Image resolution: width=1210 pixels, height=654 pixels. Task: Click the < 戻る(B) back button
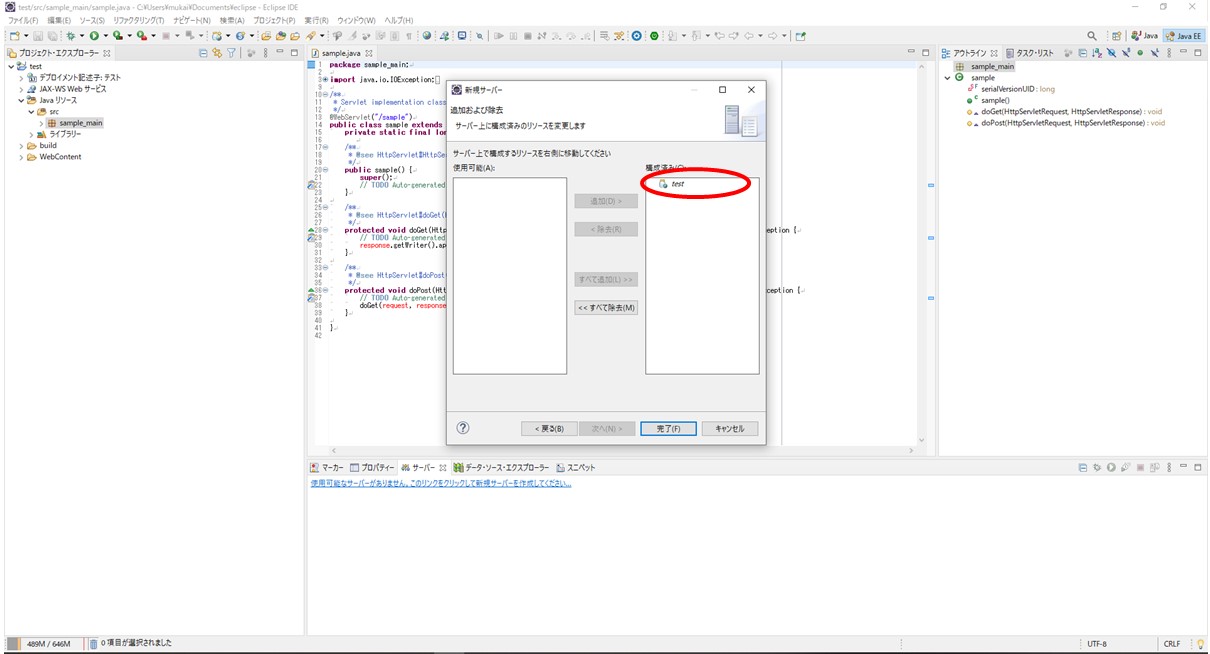(549, 428)
